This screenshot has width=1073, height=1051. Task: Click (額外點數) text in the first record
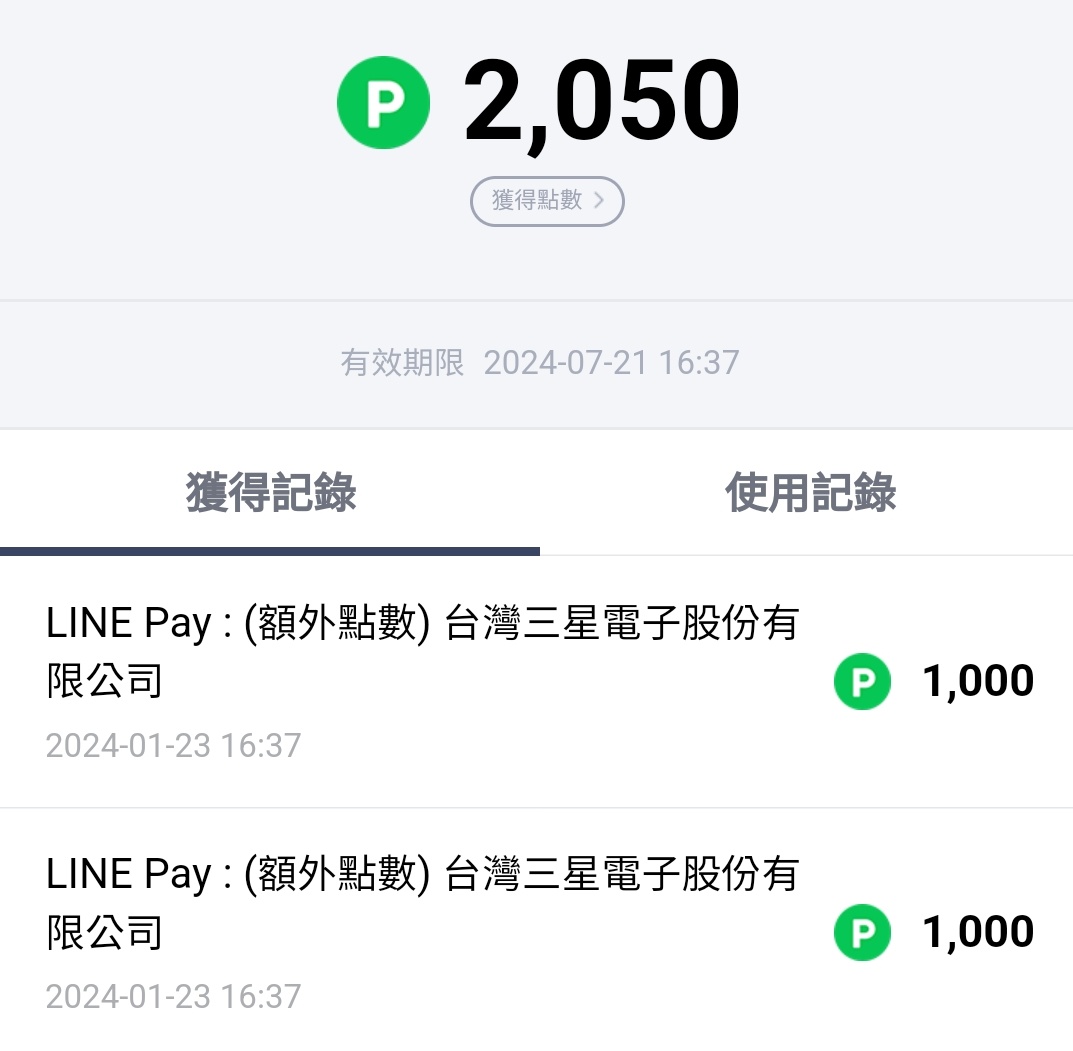pyautogui.click(x=337, y=624)
